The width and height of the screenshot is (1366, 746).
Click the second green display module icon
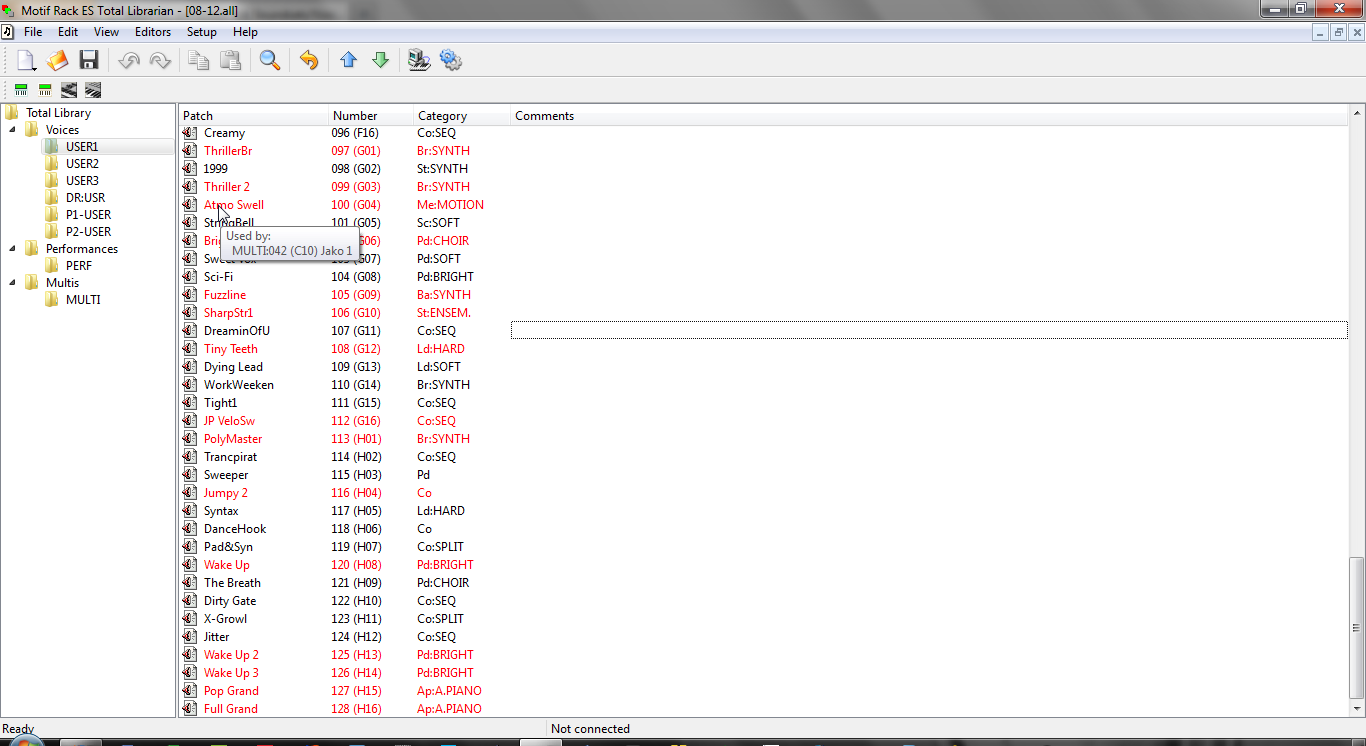tap(45, 90)
